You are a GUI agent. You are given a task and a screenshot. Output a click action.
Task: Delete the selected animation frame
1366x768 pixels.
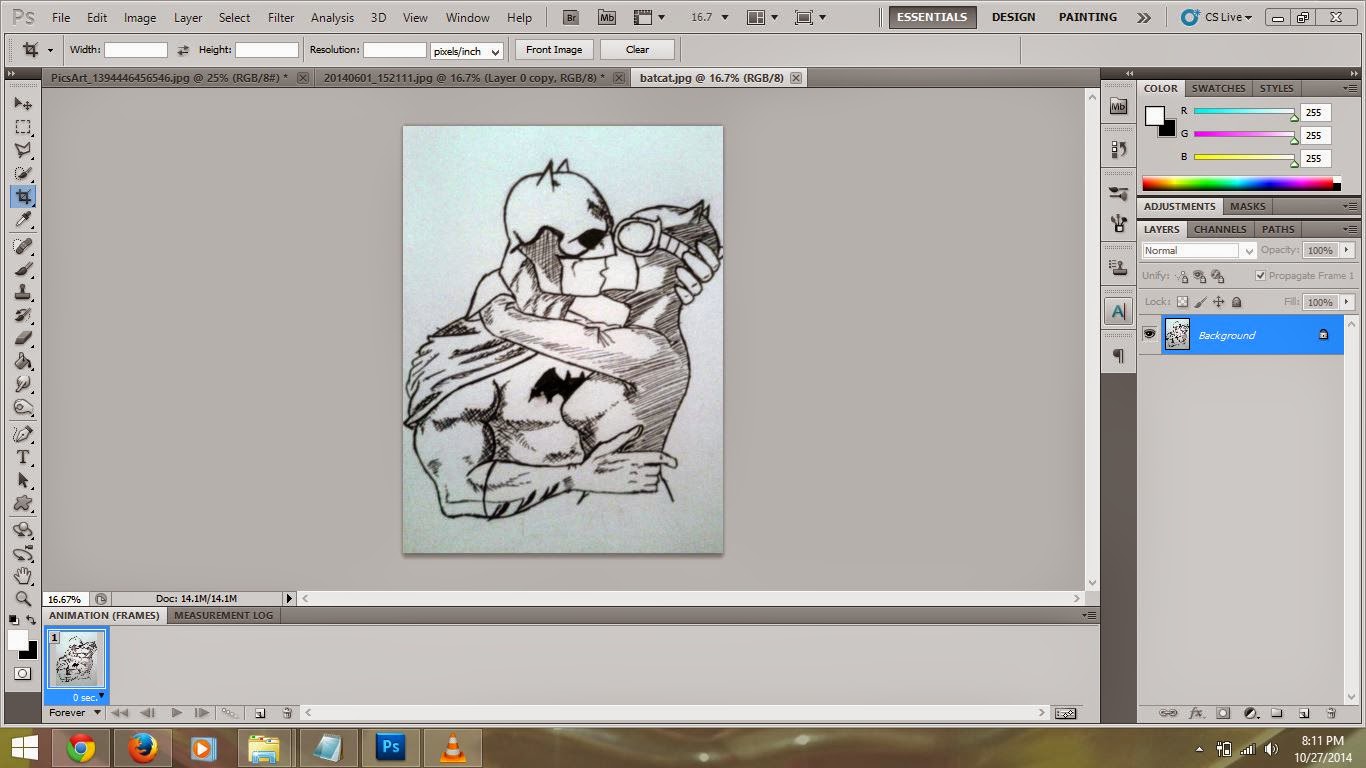tap(287, 713)
